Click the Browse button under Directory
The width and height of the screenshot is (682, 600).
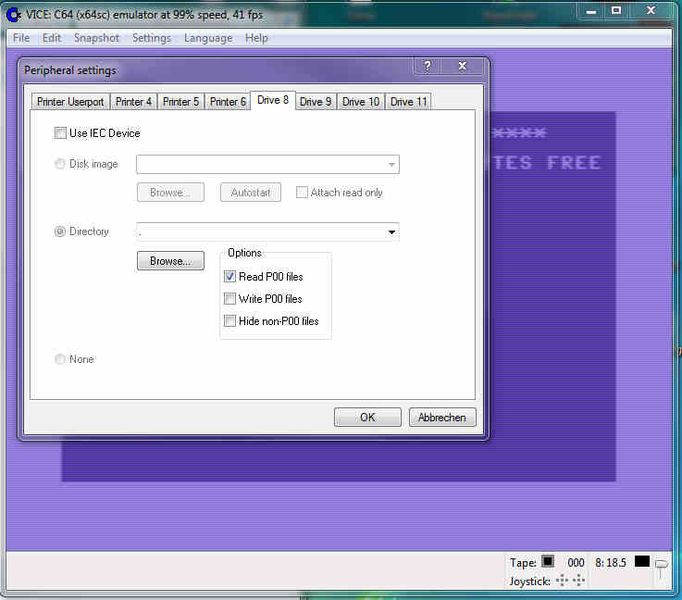170,261
